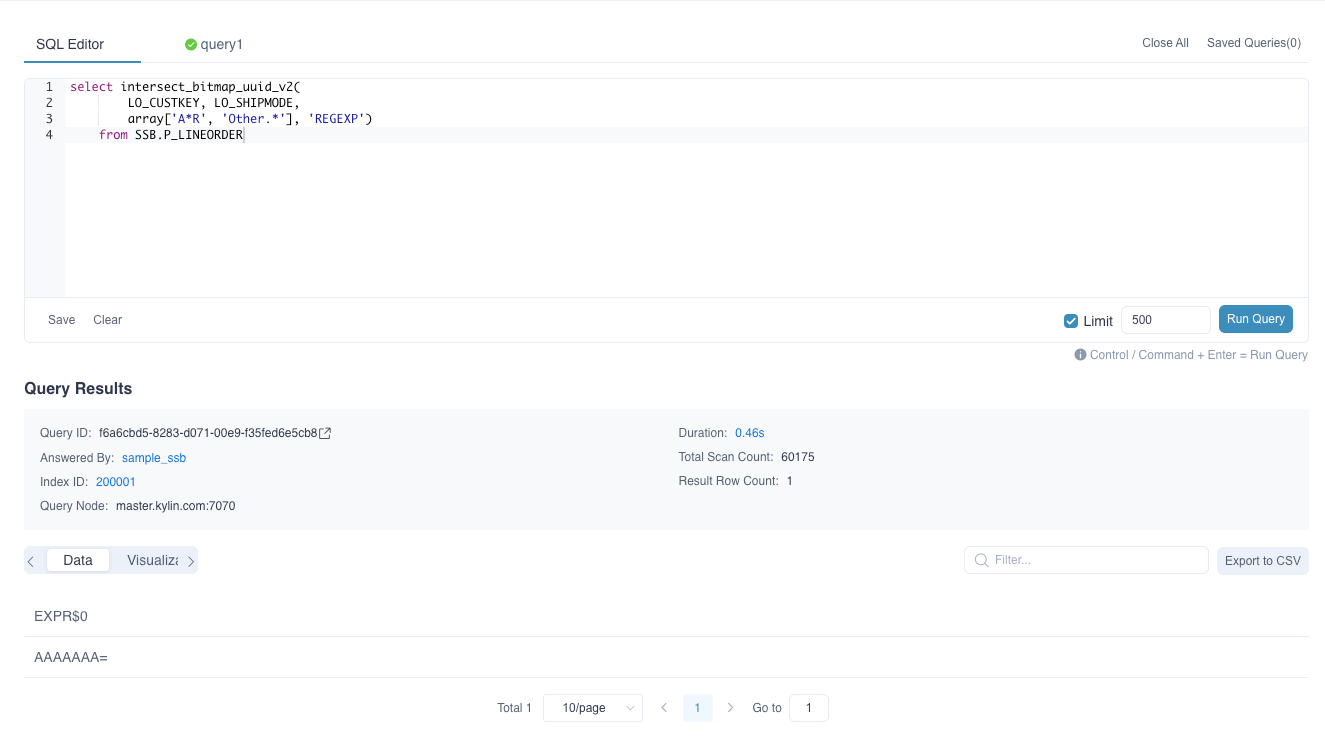Viewport: 1325px width, 743px height.
Task: Open the 10/page size dropdown
Action: 593,708
